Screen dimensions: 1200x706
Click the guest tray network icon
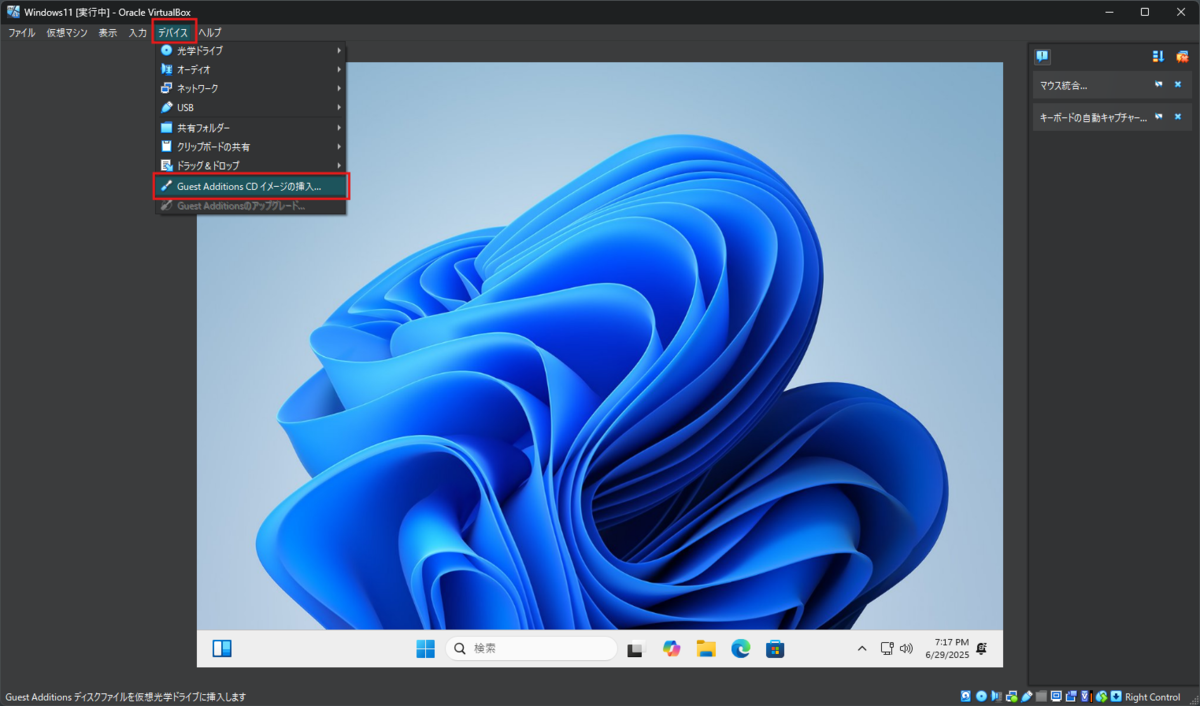point(886,649)
